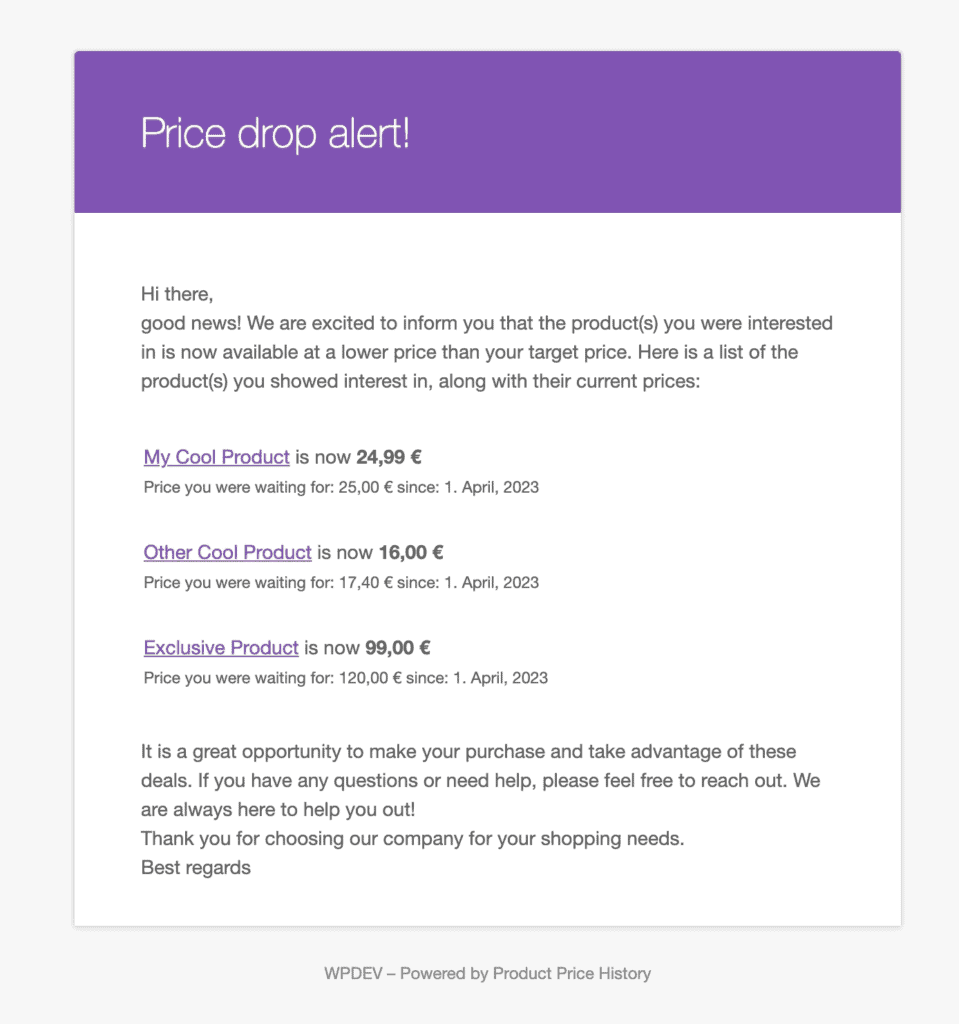Click 'It is a great opportunity' paragraph start
The height and width of the screenshot is (1024, 959).
(x=240, y=751)
